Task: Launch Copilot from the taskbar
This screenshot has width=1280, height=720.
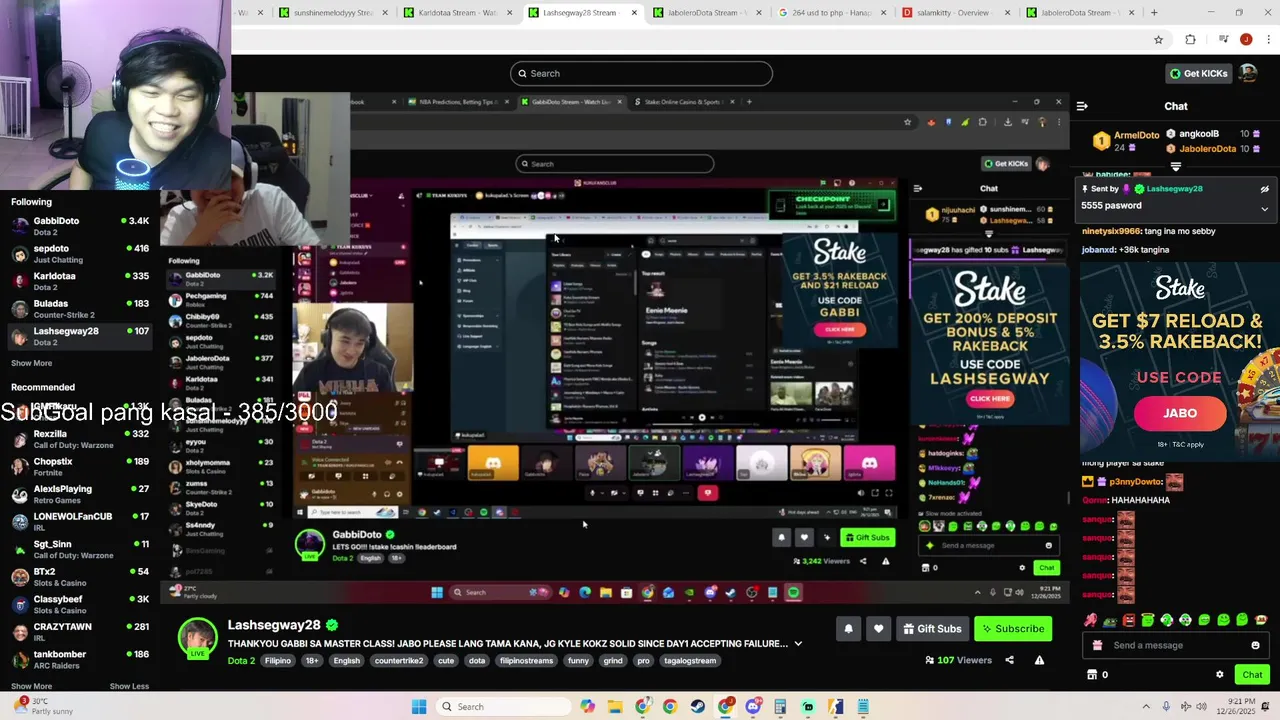Action: pos(588,707)
